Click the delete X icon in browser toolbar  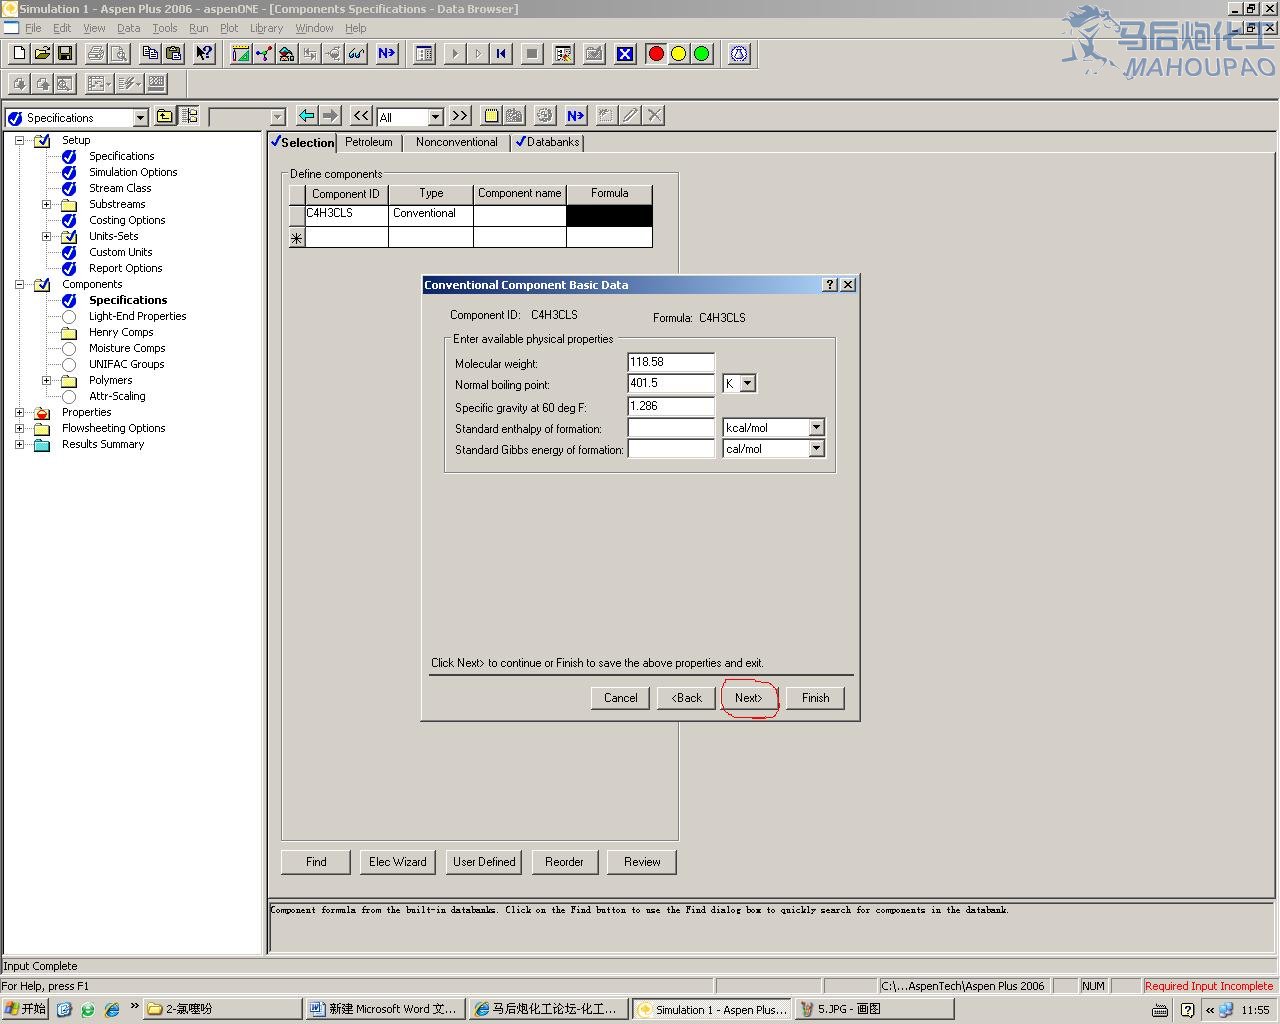point(654,116)
